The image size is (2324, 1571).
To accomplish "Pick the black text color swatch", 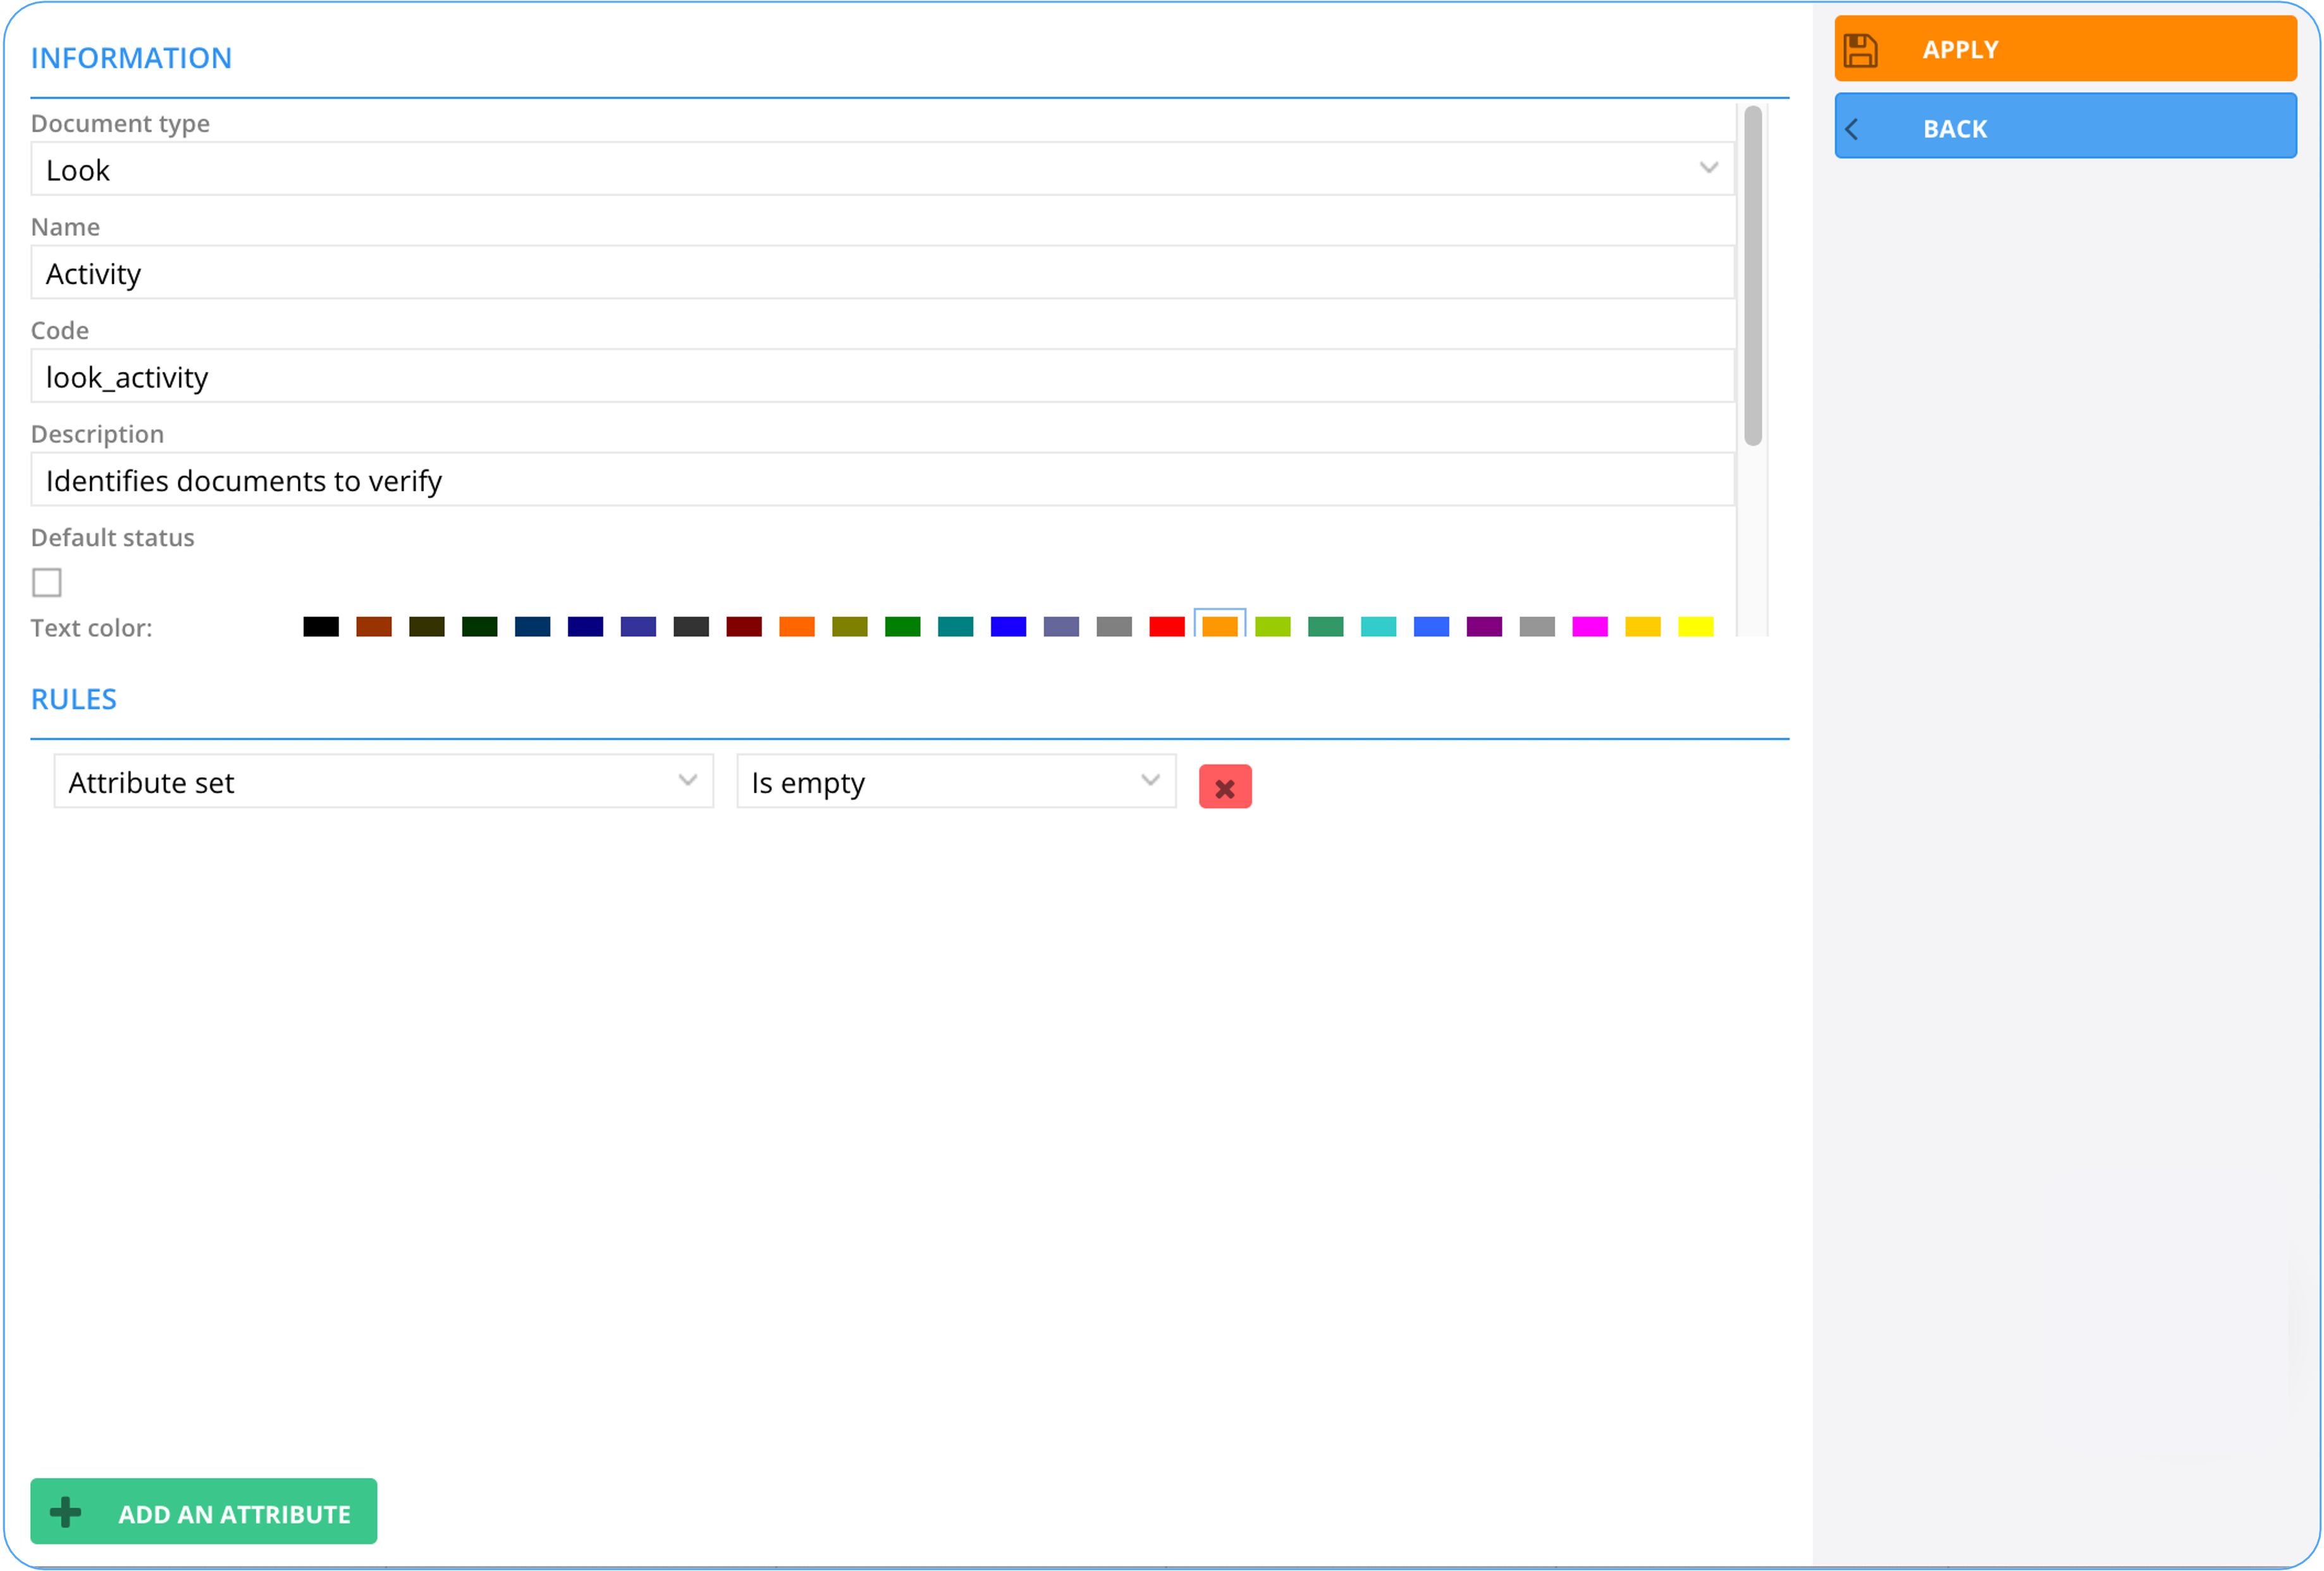I will (321, 627).
